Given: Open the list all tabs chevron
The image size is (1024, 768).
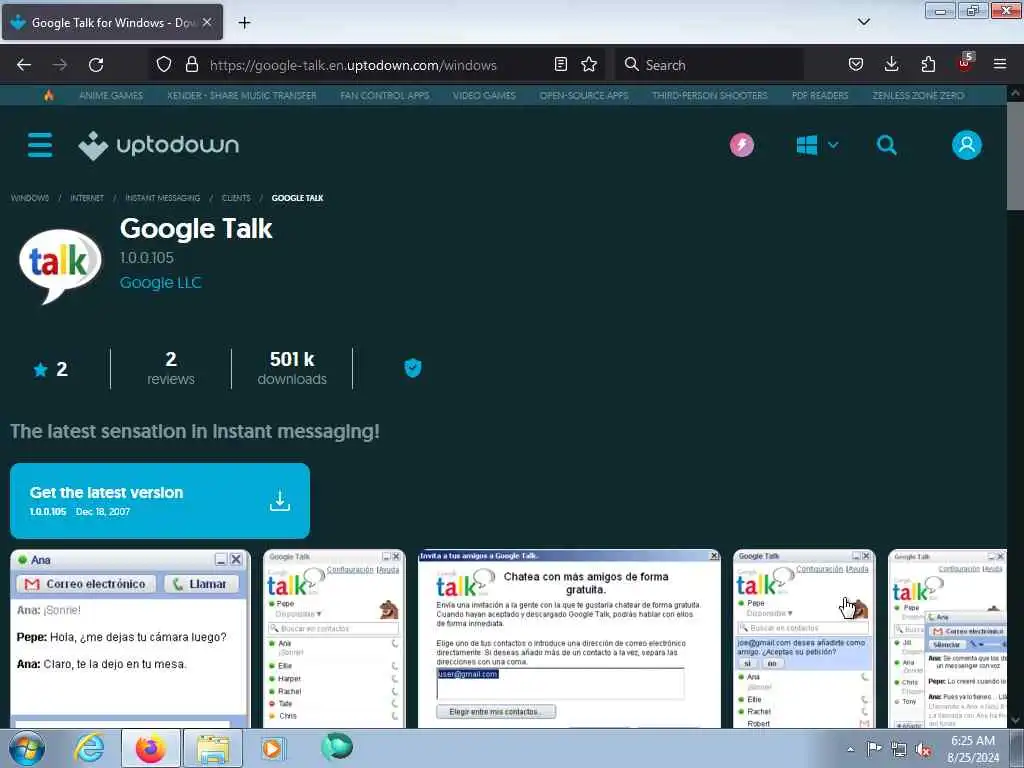Looking at the screenshot, I should pyautogui.click(x=864, y=22).
